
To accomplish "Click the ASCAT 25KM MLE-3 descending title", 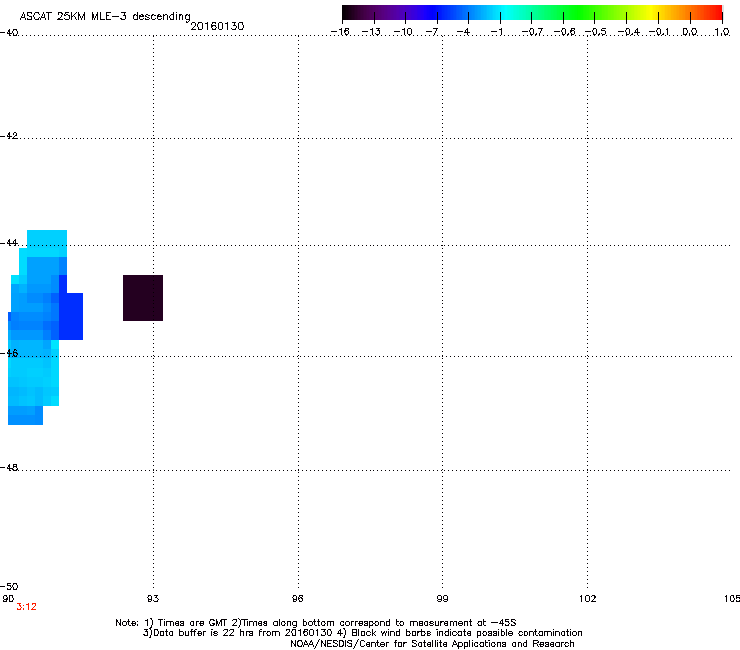I will (x=105, y=17).
